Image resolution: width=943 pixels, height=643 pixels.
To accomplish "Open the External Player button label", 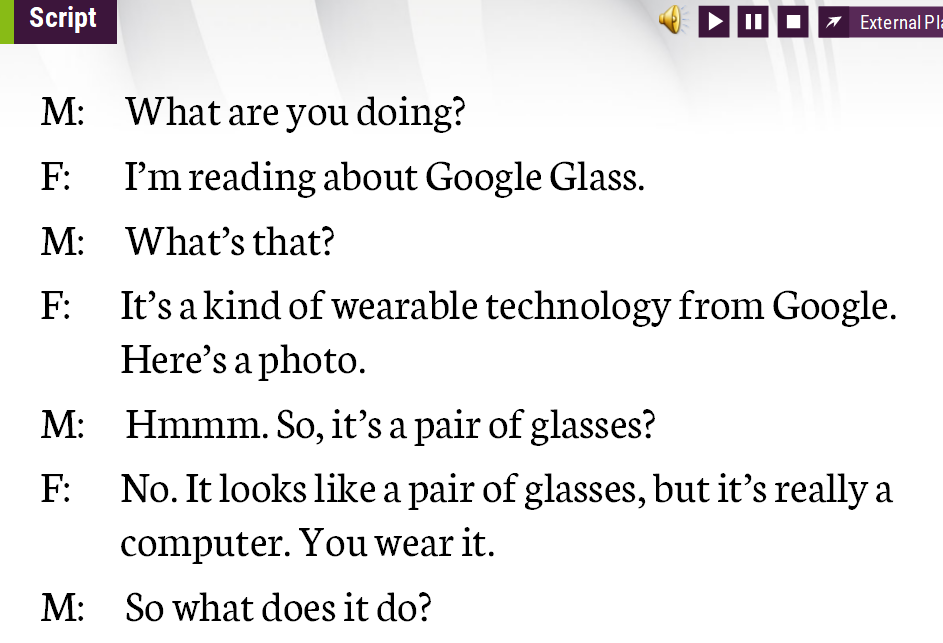I will [x=900, y=22].
